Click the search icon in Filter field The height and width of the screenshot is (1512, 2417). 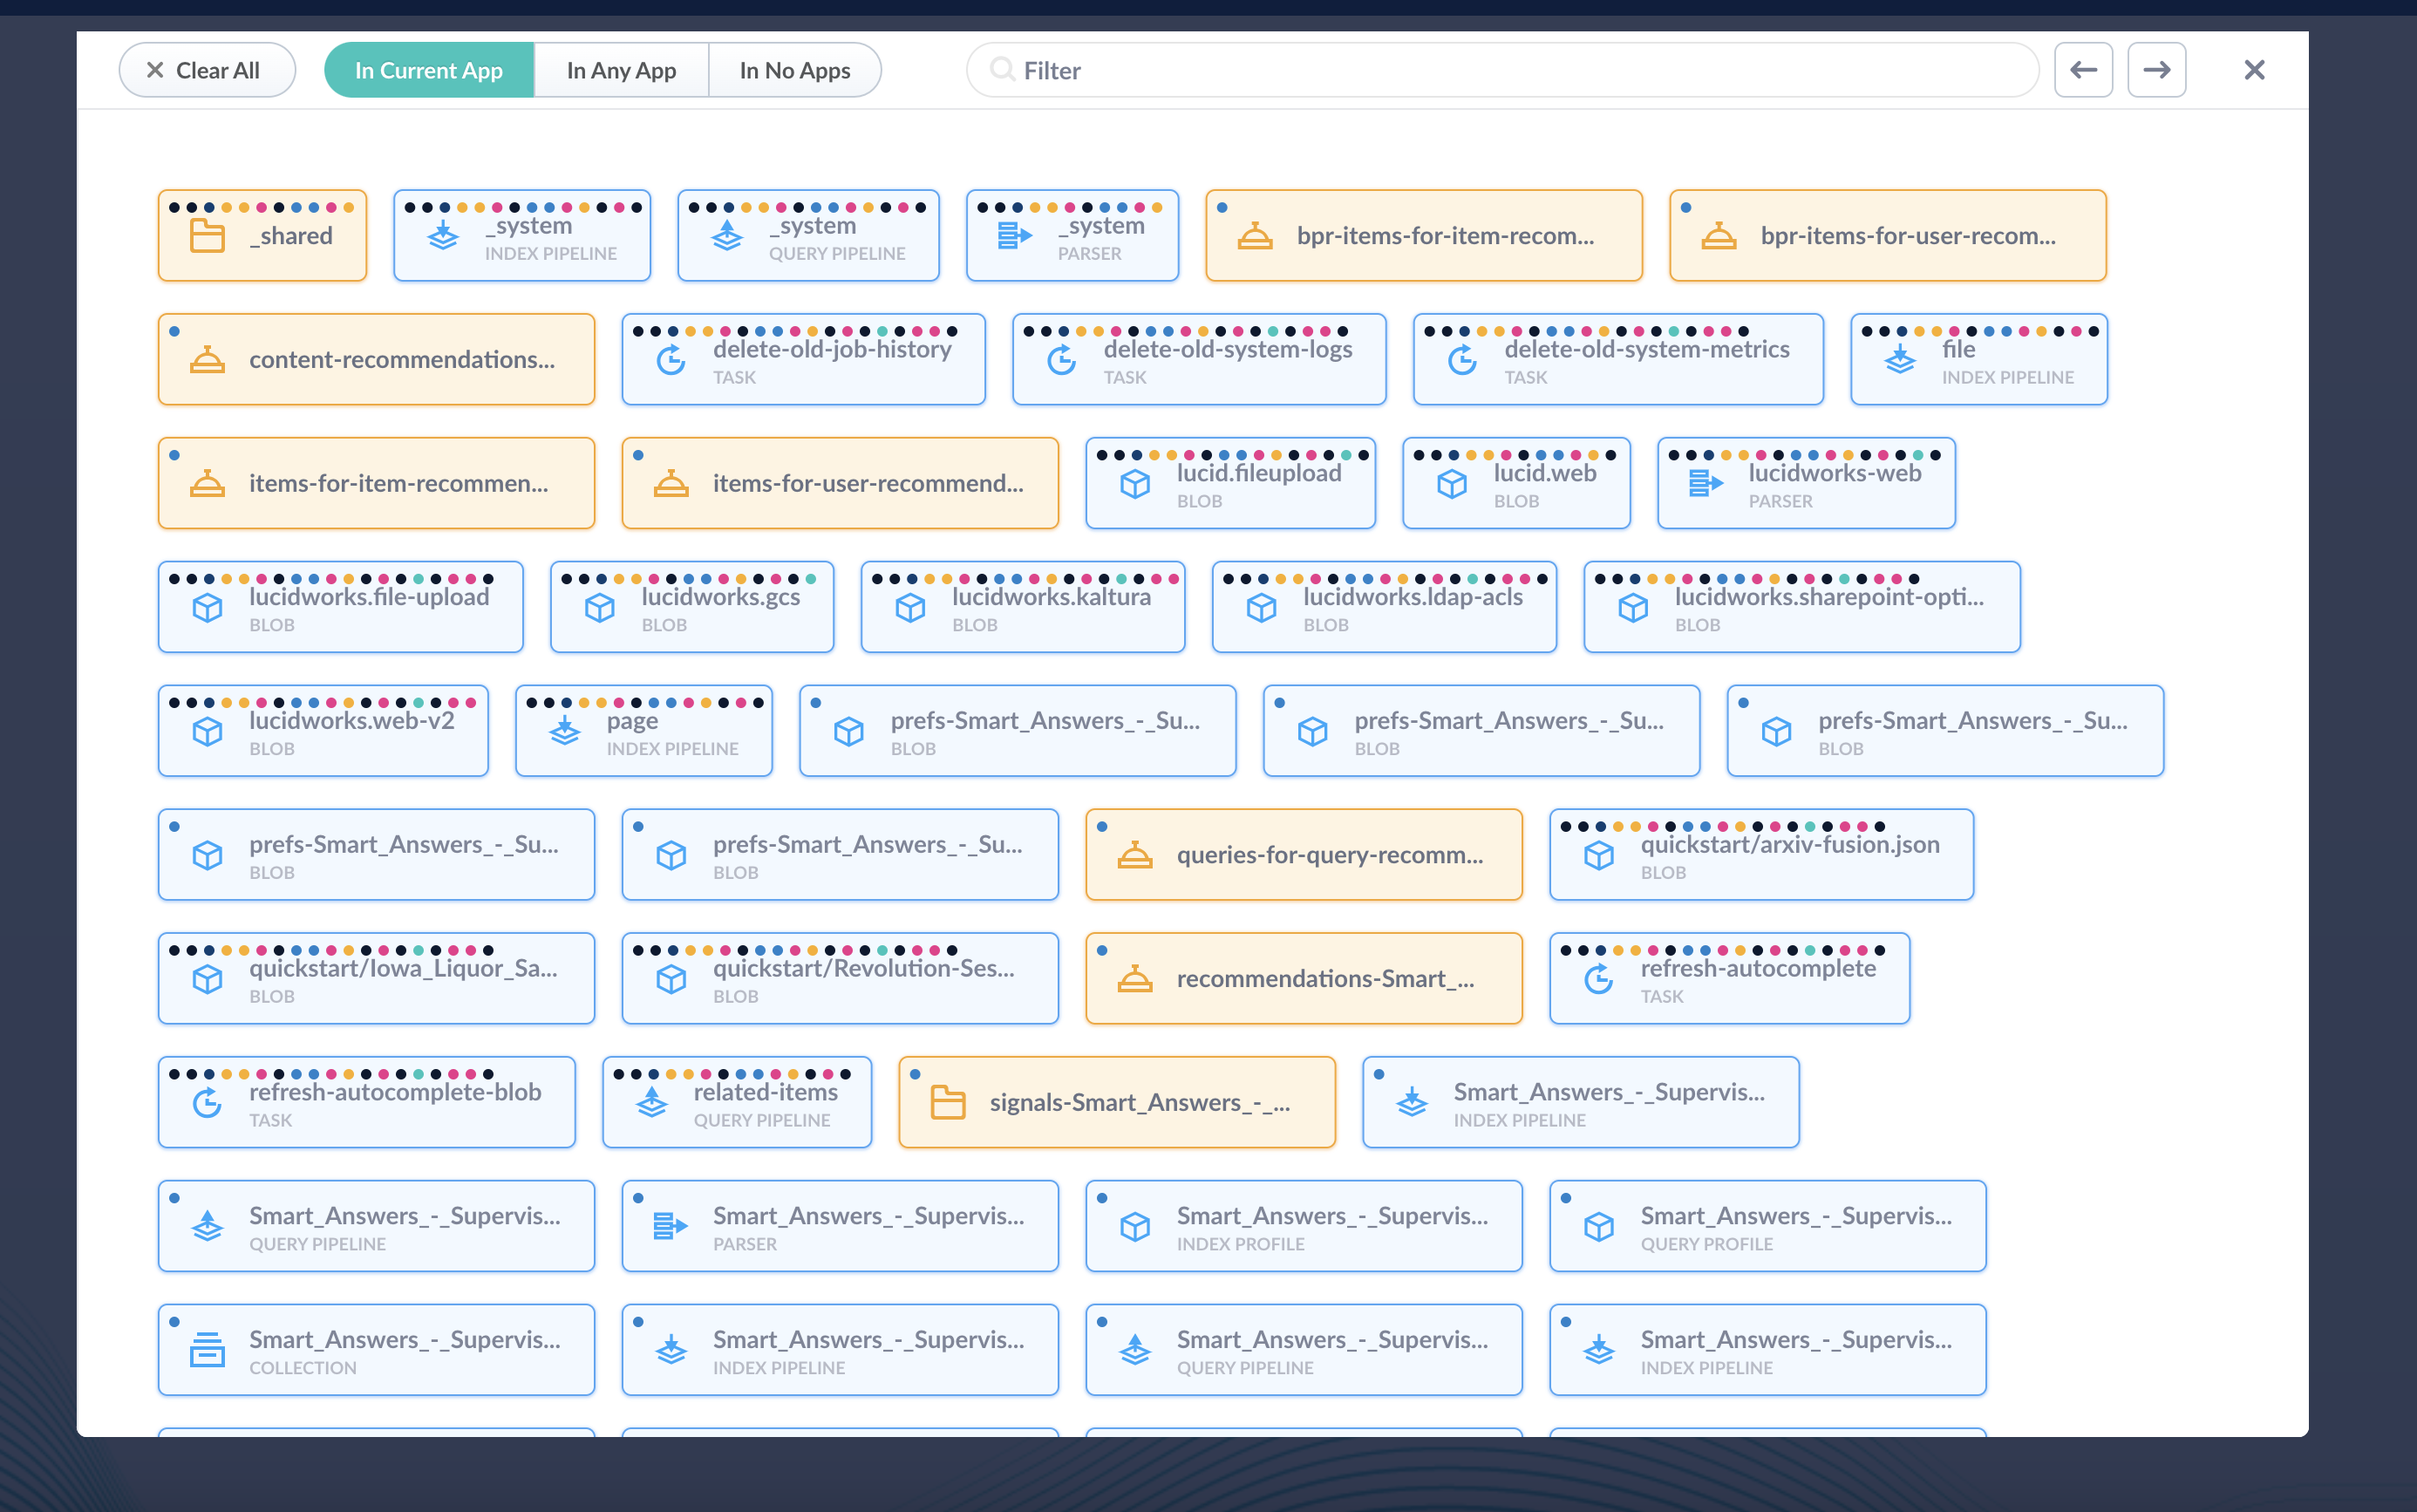[x=1001, y=70]
